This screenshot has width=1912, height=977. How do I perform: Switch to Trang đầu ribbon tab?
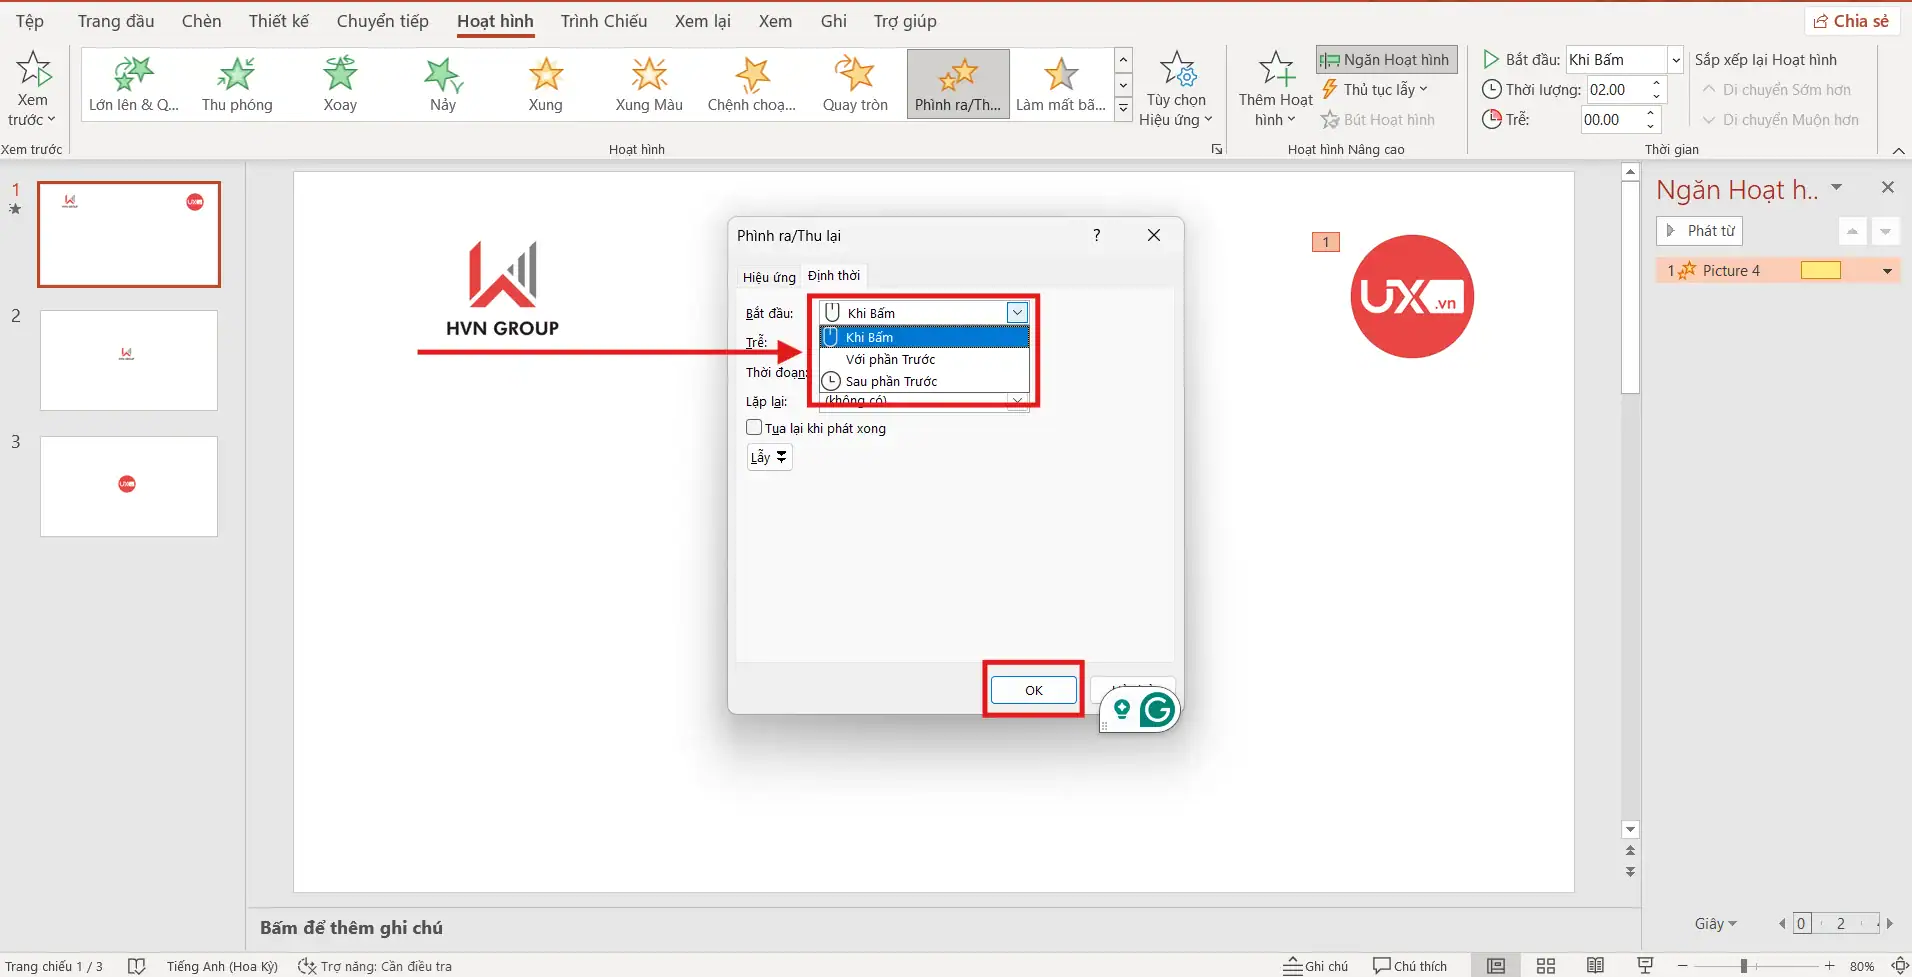[116, 21]
